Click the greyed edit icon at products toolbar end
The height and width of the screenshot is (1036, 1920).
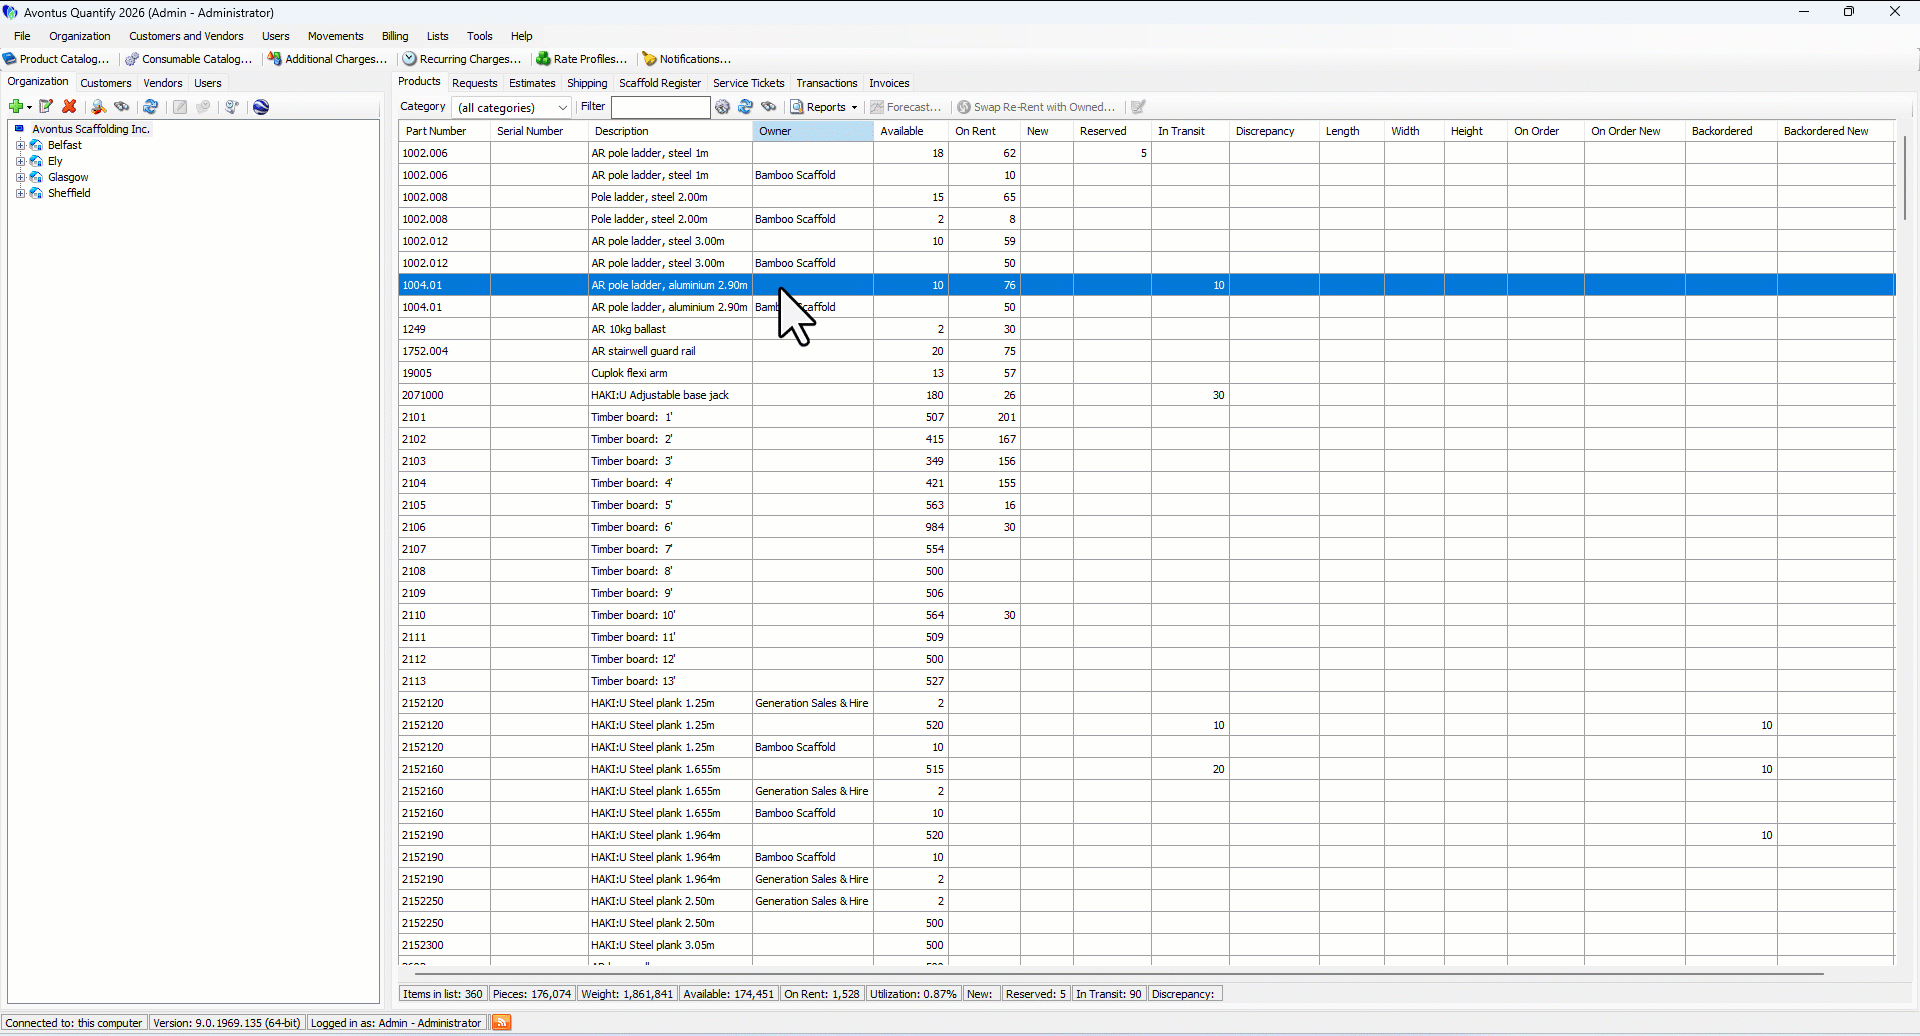click(x=1138, y=107)
